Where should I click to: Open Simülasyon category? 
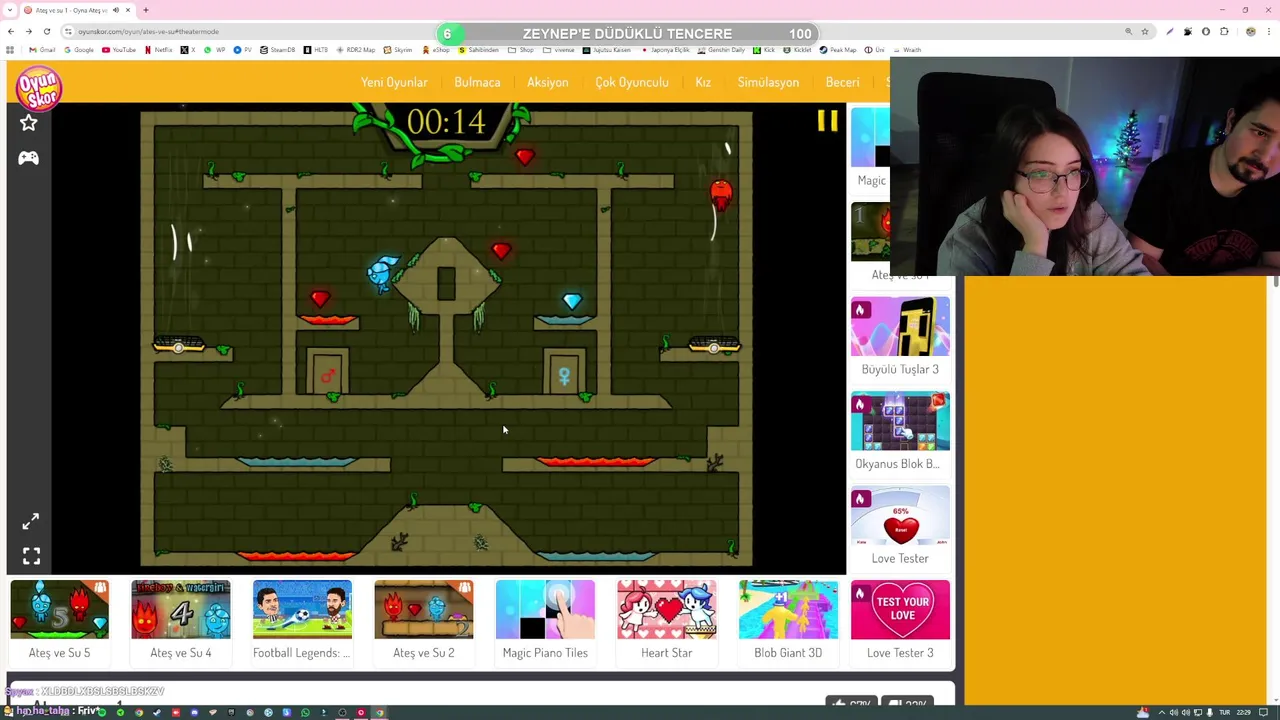pyautogui.click(x=768, y=82)
